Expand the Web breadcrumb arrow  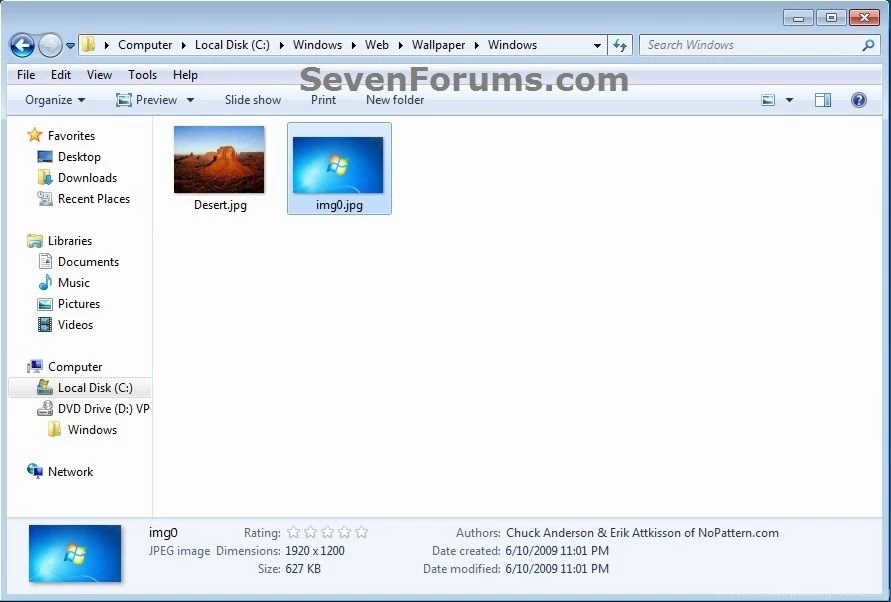click(400, 45)
